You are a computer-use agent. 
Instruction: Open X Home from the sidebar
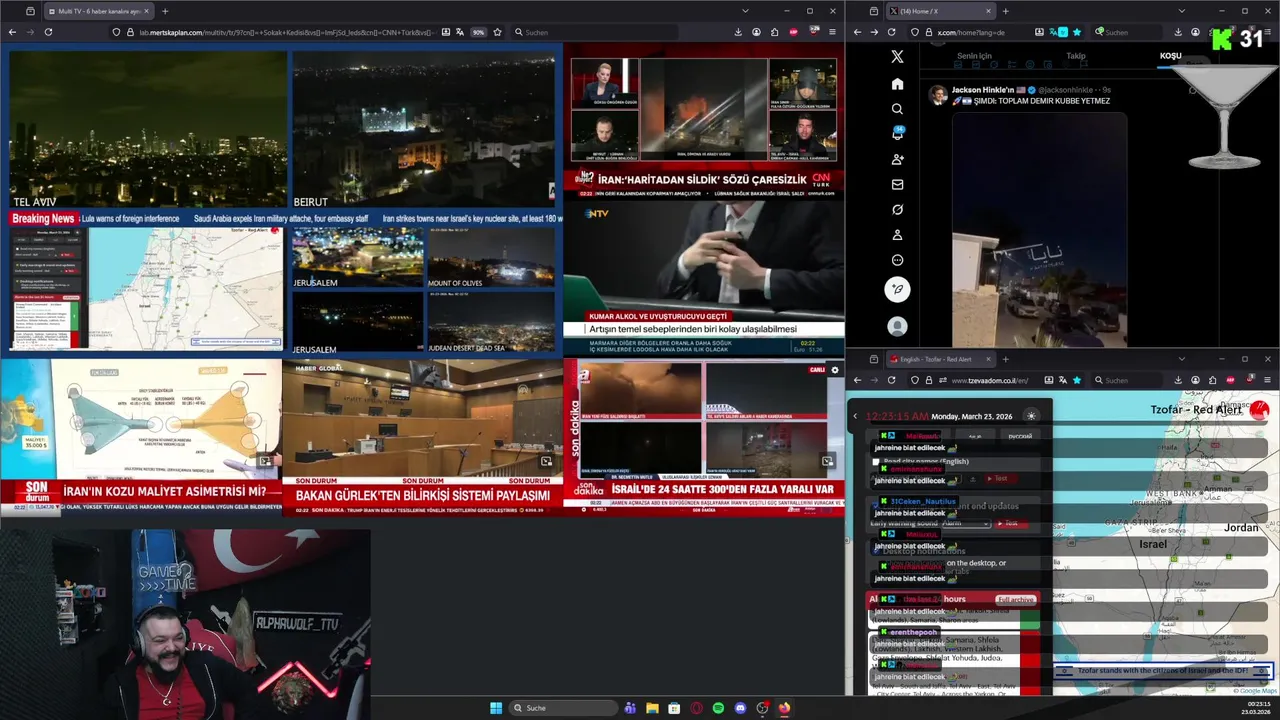coord(897,84)
